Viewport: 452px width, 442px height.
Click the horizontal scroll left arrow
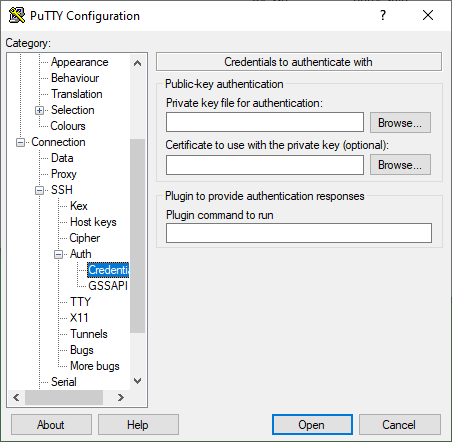[x=16, y=397]
